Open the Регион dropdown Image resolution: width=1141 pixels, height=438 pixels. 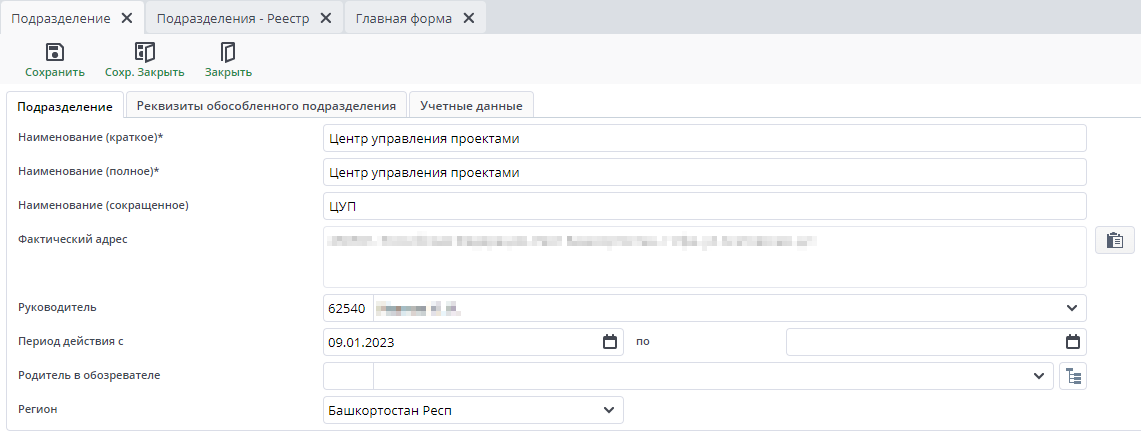(608, 410)
